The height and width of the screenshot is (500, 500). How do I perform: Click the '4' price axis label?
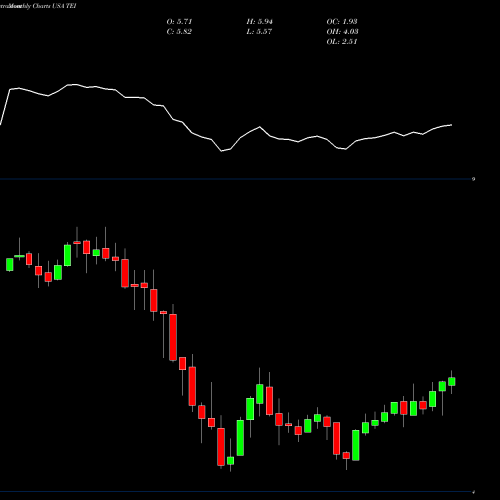pyautogui.click(x=474, y=492)
